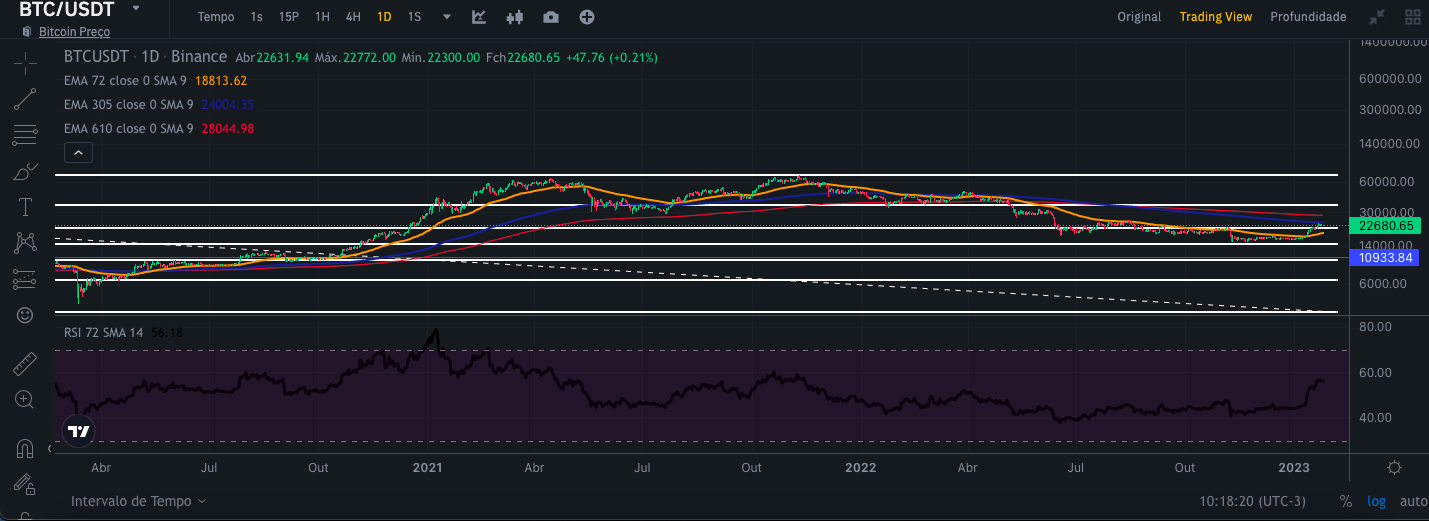Select the Tempo interval
This screenshot has height=521, width=1429.
[x=216, y=17]
